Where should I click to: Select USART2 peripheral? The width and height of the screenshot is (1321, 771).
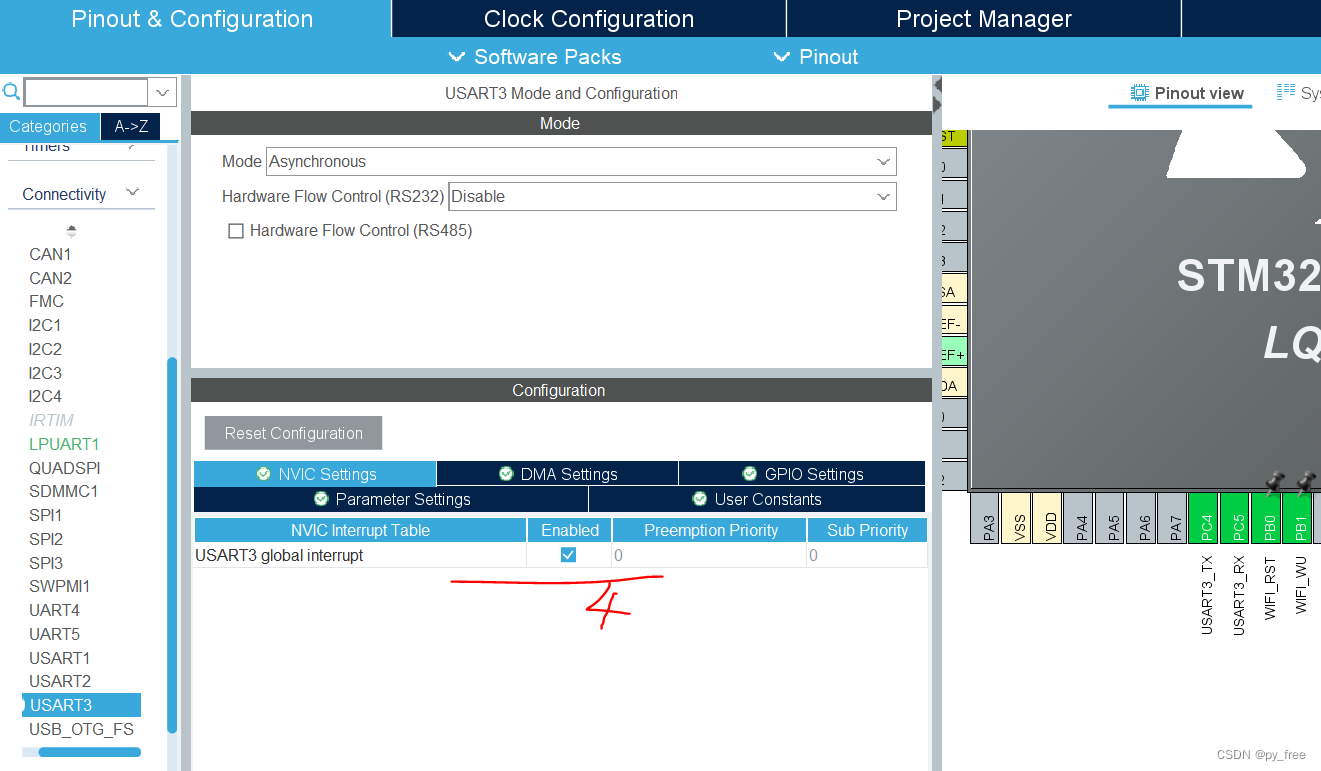click(59, 681)
